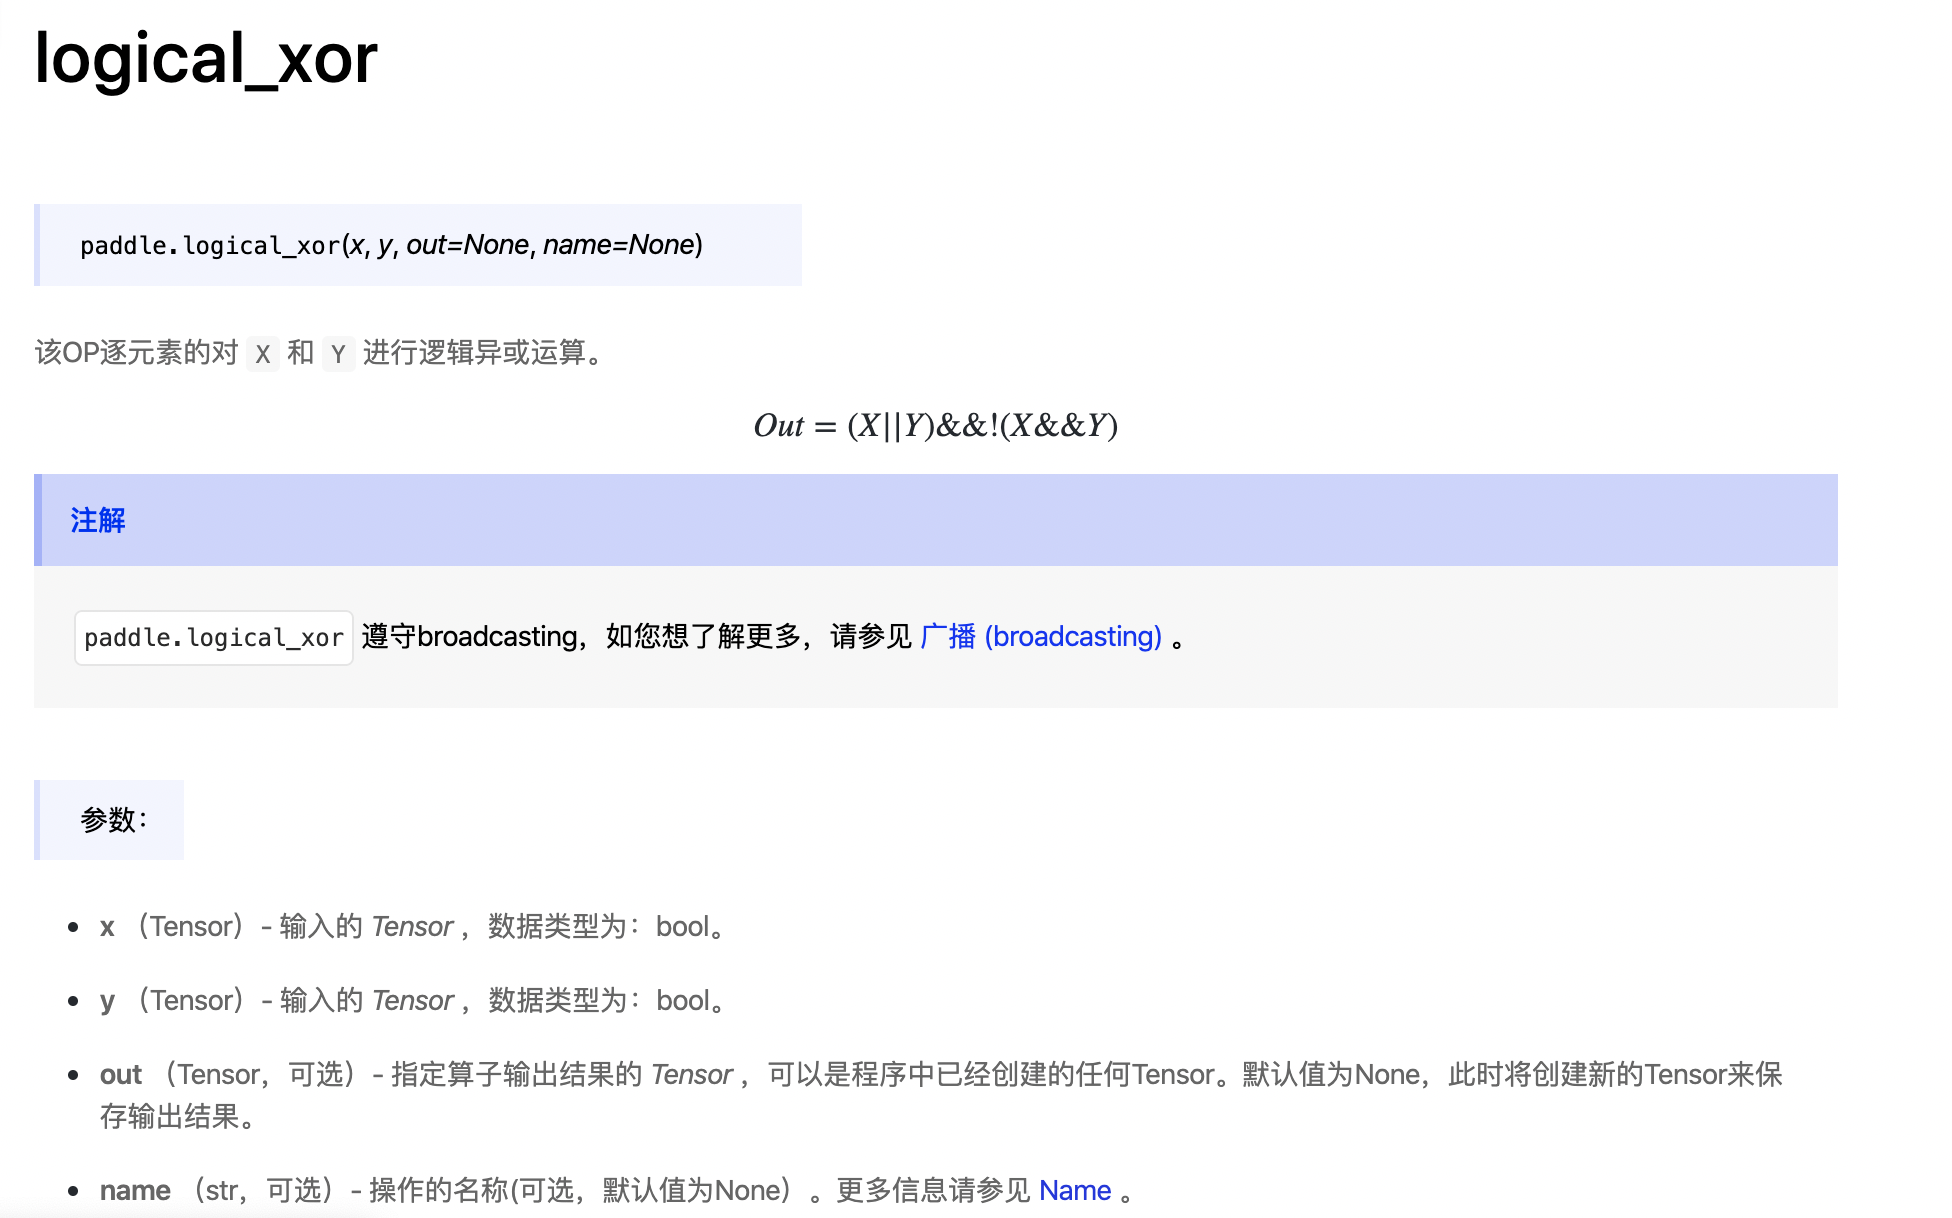Screen dimensions: 1952x1218
Task: Follow the Name link in parameters
Action: pyautogui.click(x=1074, y=1190)
